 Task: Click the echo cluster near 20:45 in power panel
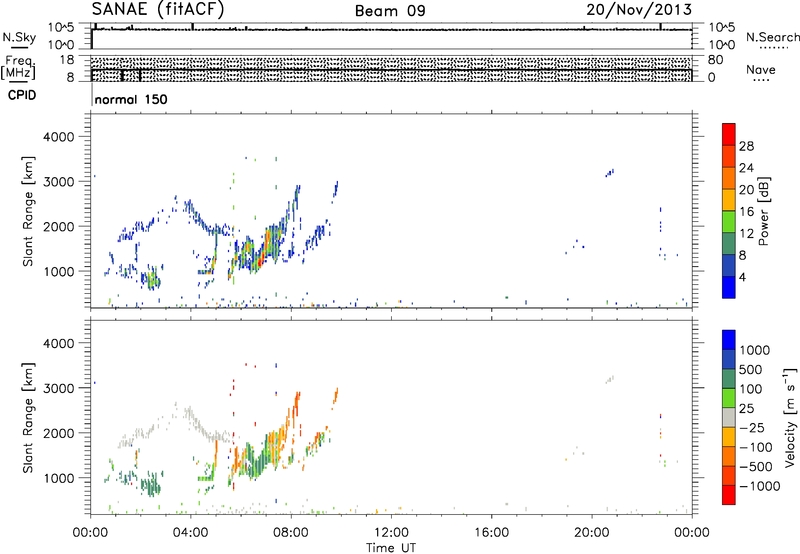tap(610, 172)
